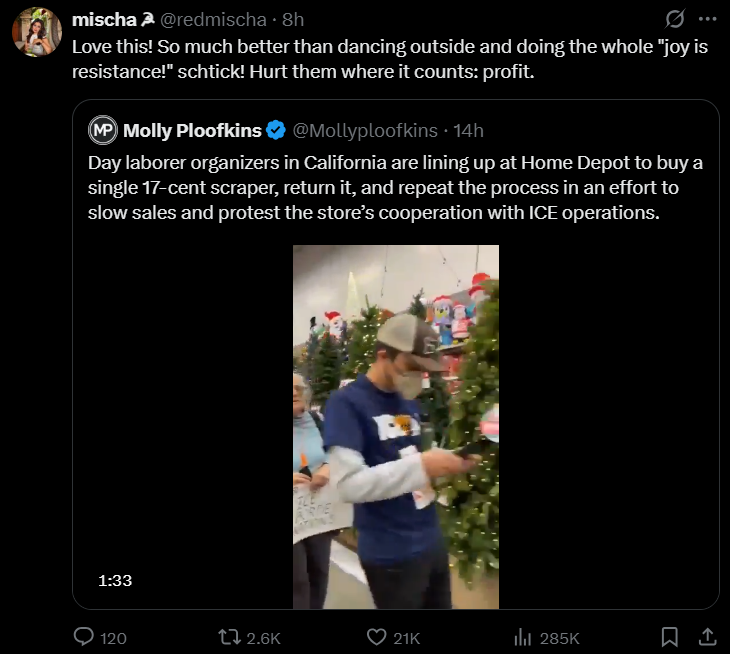Repost this tweet via retweet icon
Viewport: 730px width, 654px height.
point(231,637)
